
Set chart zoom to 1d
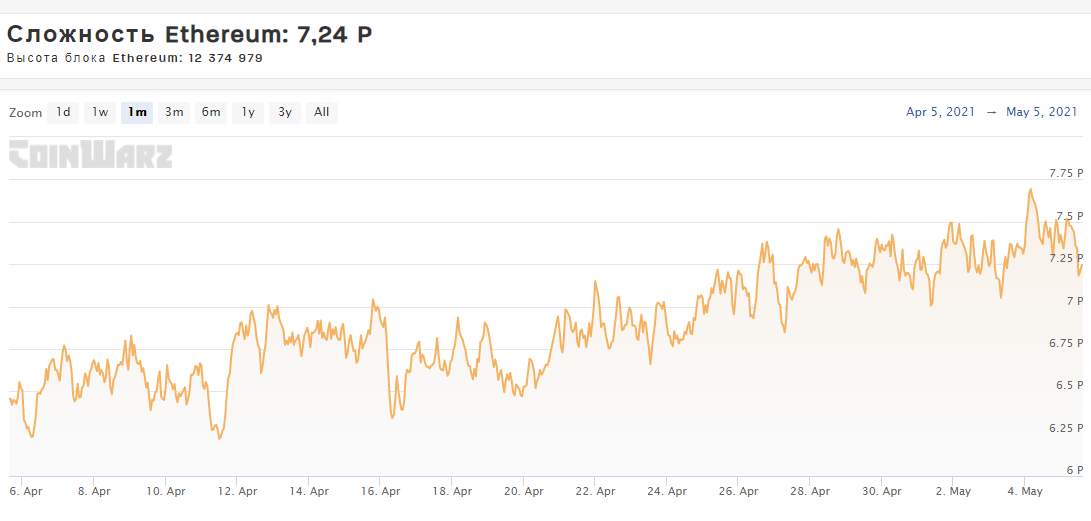63,113
